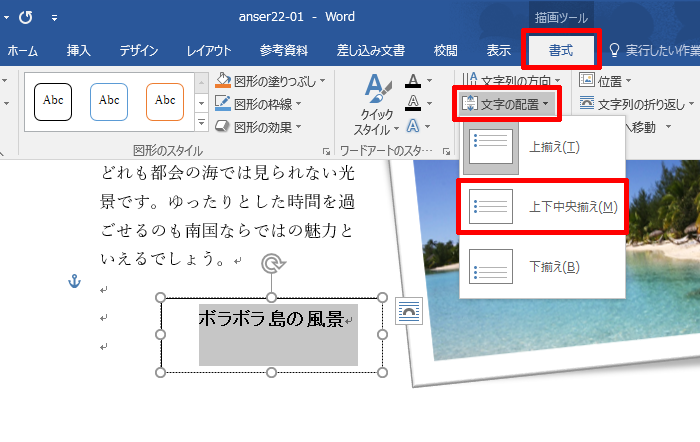Expand the shape styles gallery More button

pos(201,122)
